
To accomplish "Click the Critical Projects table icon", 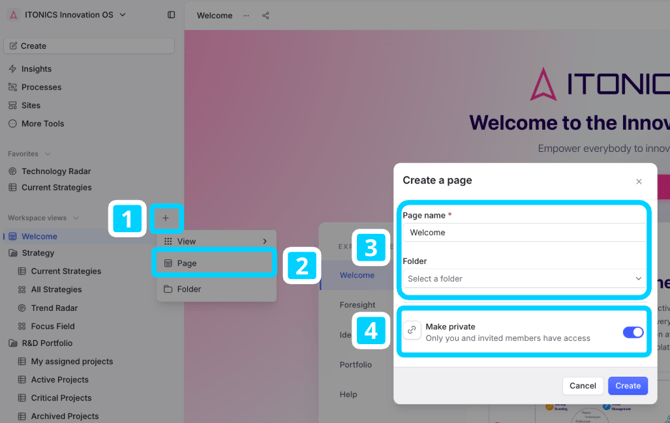I will pyautogui.click(x=22, y=398).
